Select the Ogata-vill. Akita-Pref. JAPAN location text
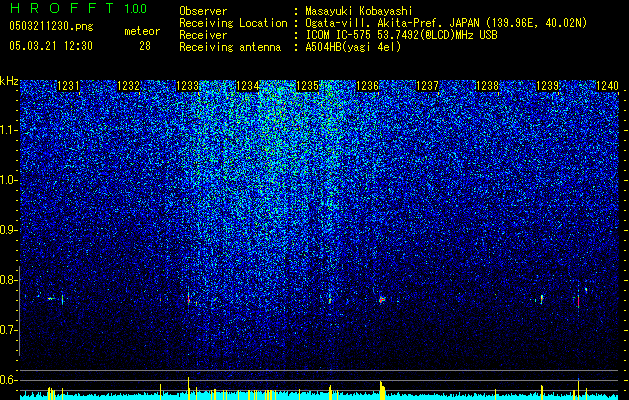629x400 pixels. [446, 23]
